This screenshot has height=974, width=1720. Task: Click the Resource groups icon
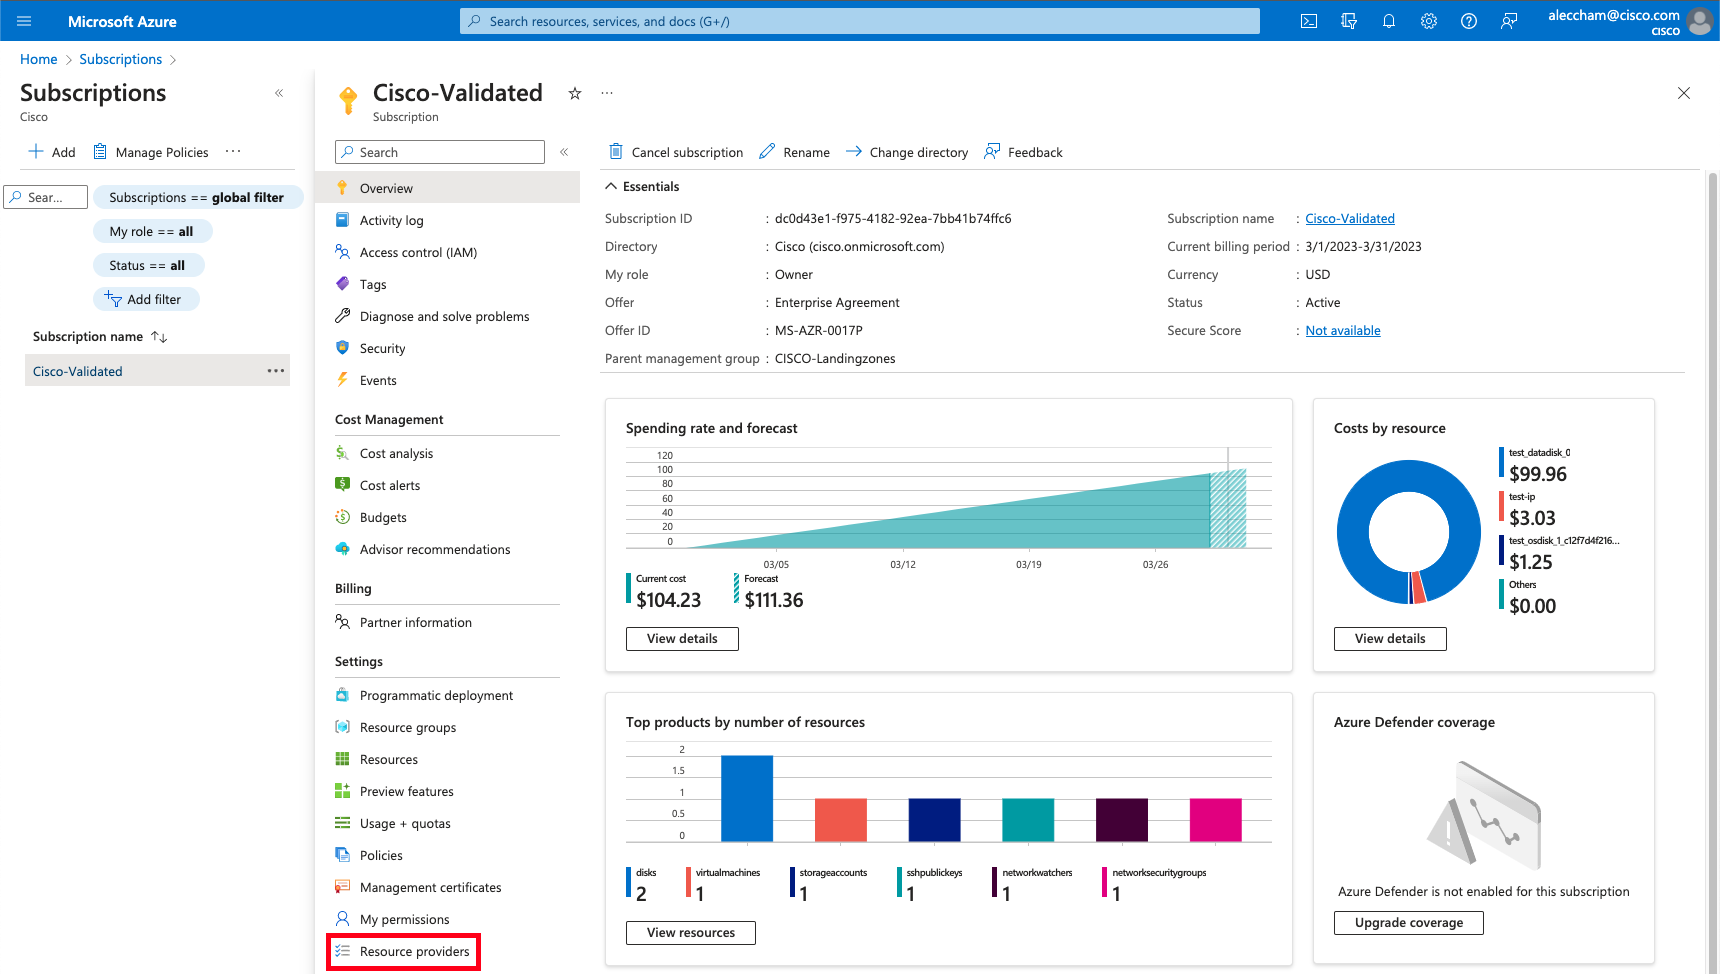[x=343, y=727]
